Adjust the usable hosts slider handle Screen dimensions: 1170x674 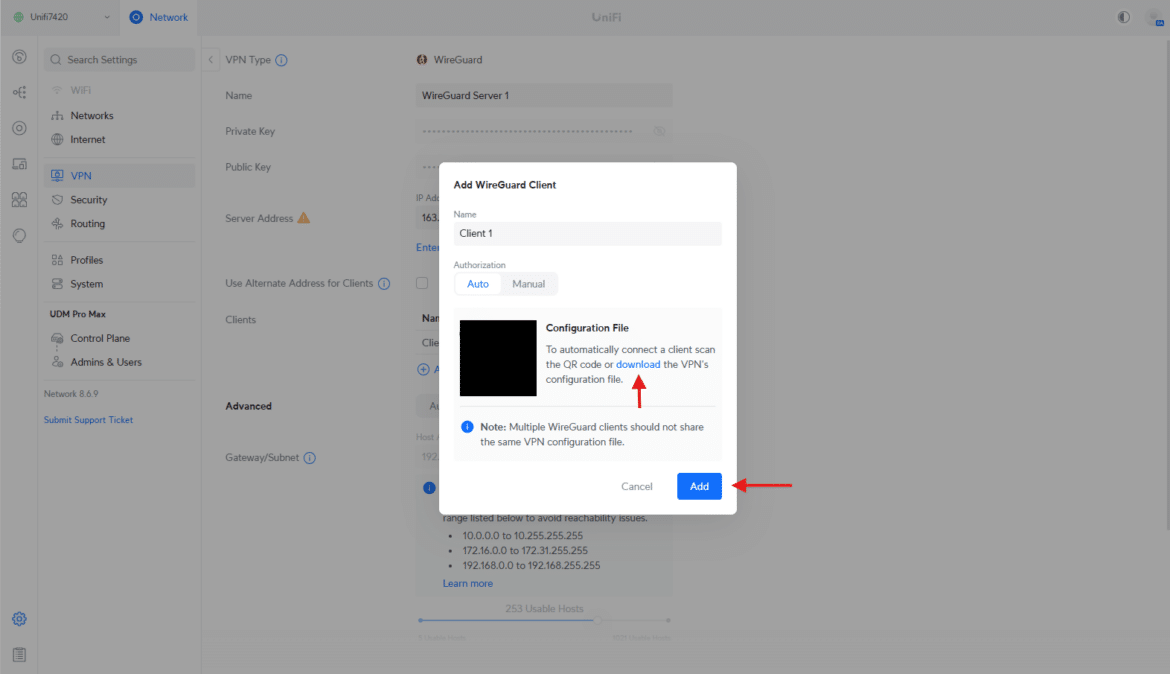click(x=597, y=620)
